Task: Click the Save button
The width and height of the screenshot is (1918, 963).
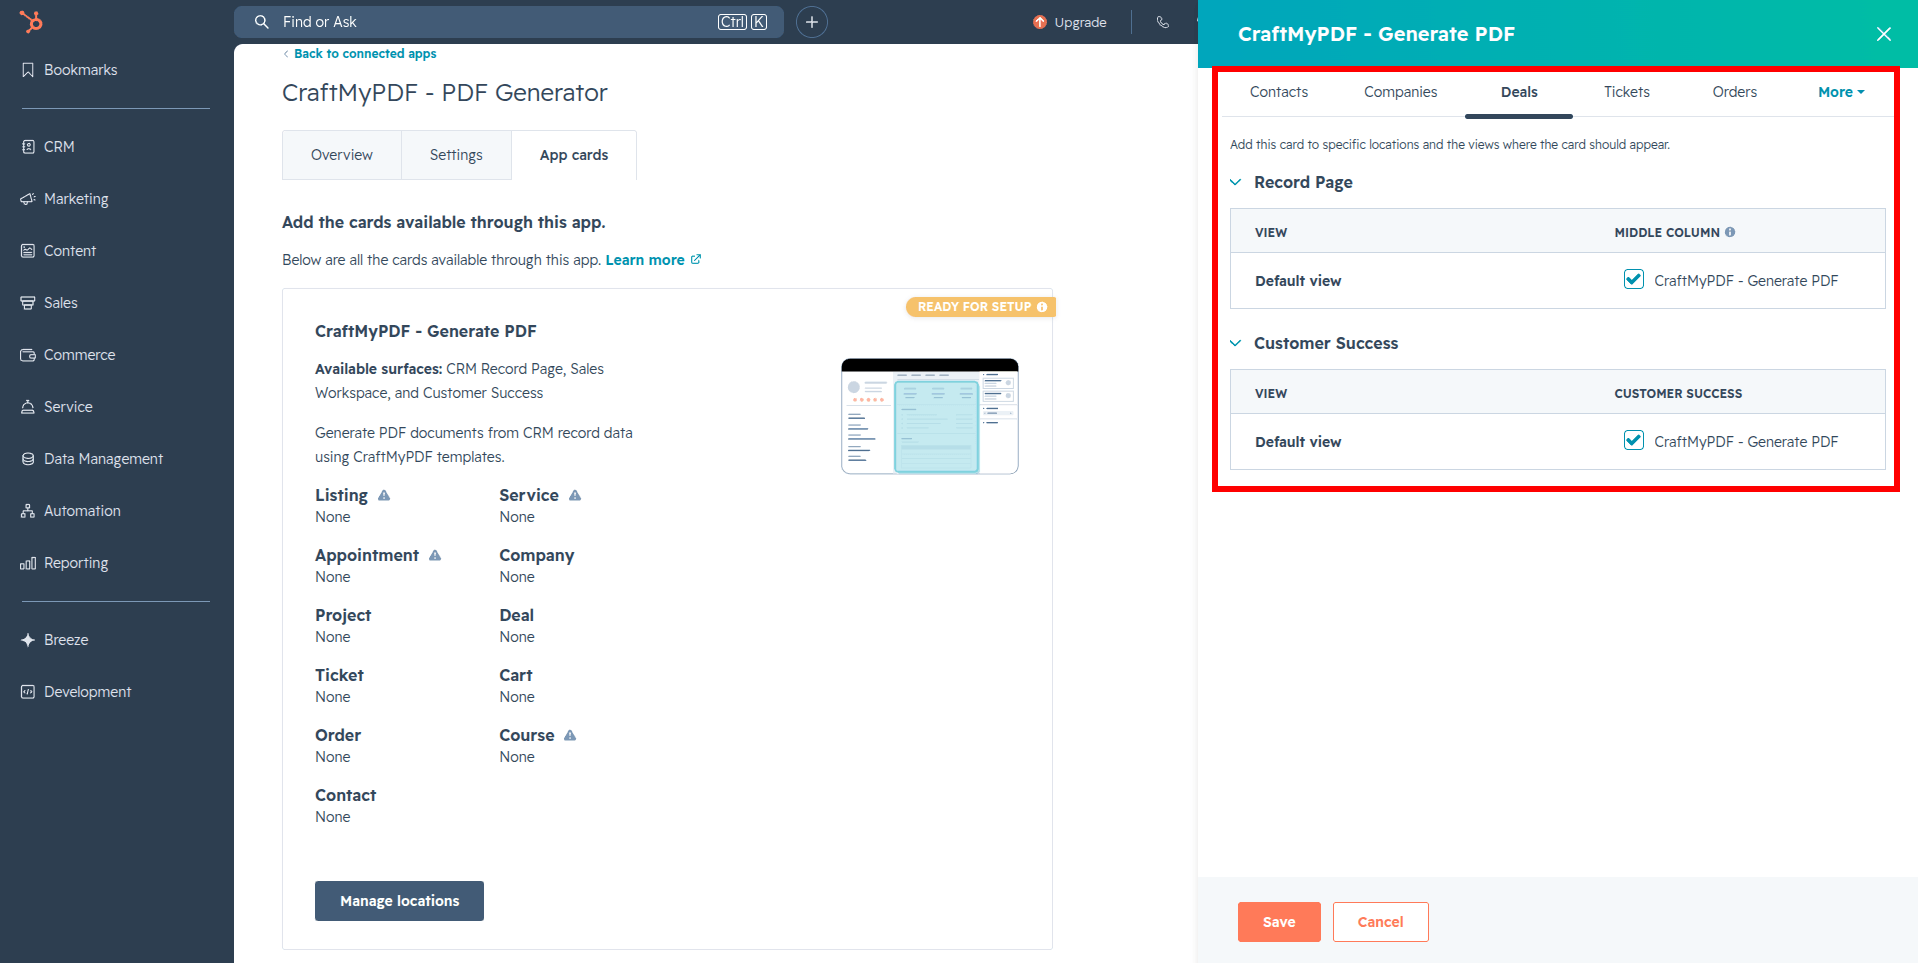Action: (1279, 922)
